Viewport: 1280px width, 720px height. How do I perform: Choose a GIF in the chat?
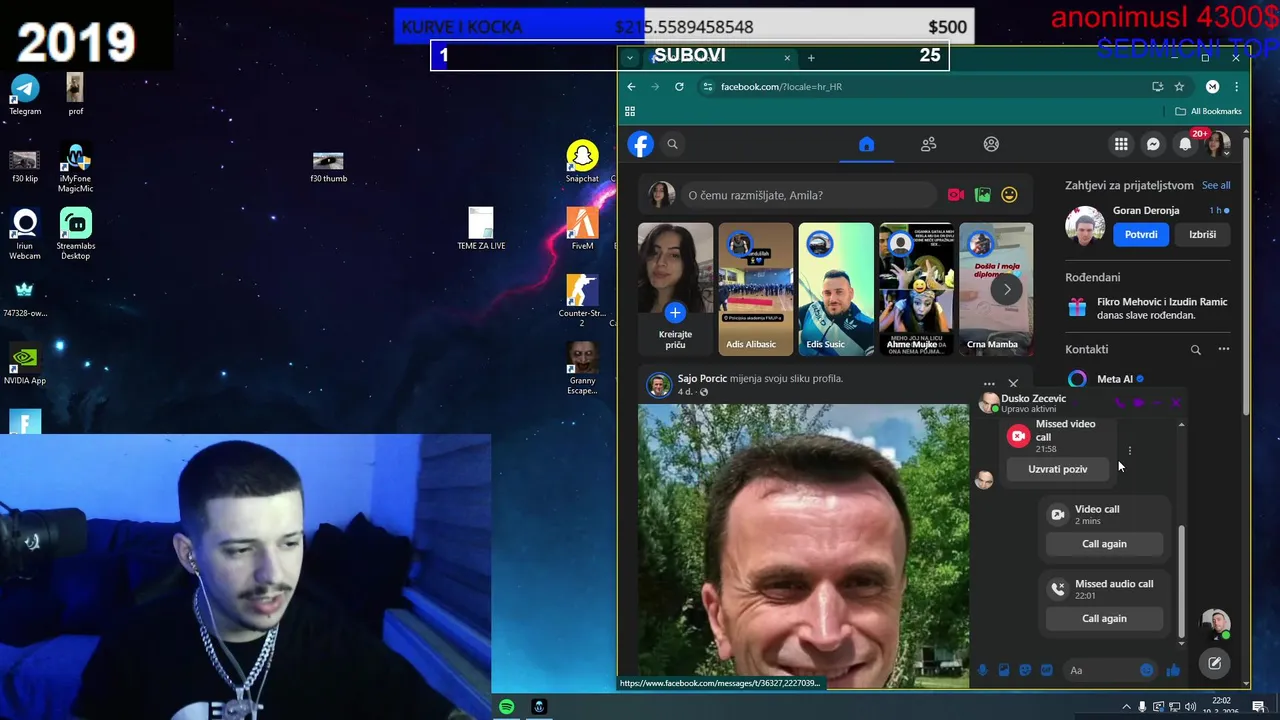[1047, 670]
